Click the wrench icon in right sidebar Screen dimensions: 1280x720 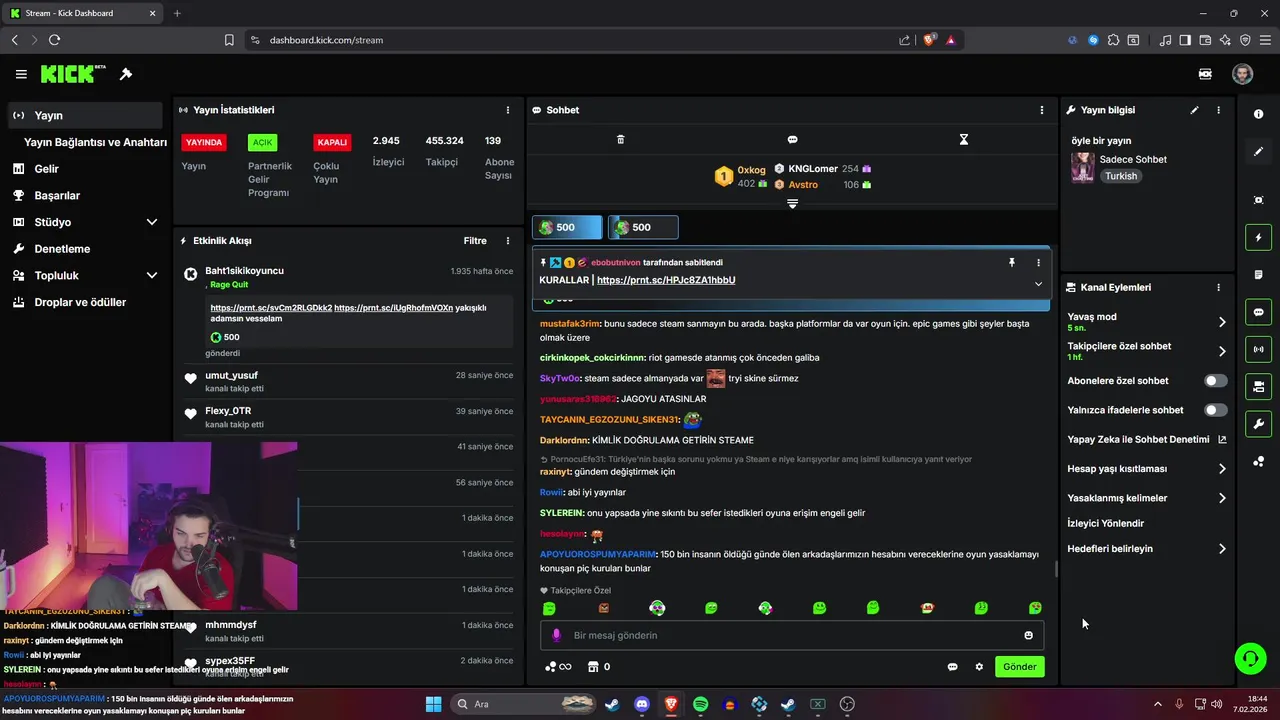pos(1258,423)
